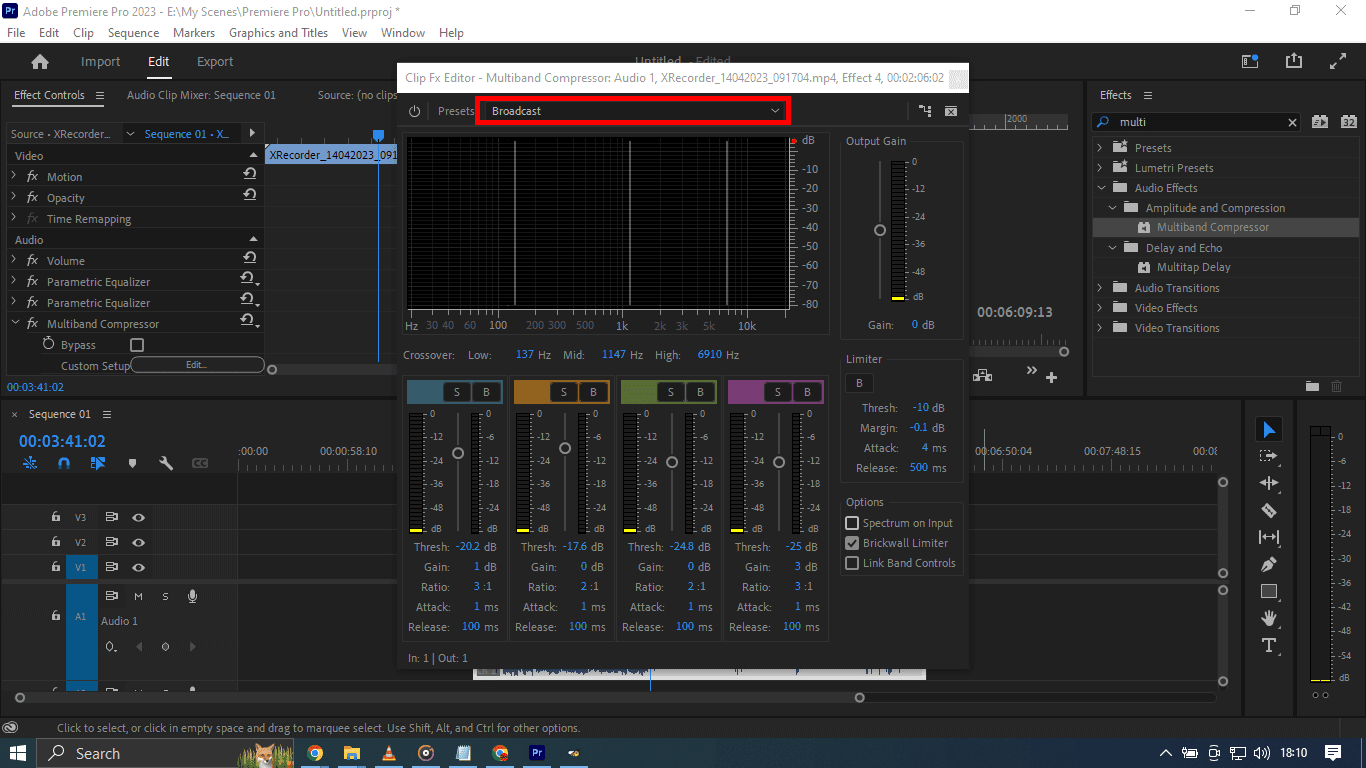
Task: Add a marker in the timeline
Action: point(132,464)
